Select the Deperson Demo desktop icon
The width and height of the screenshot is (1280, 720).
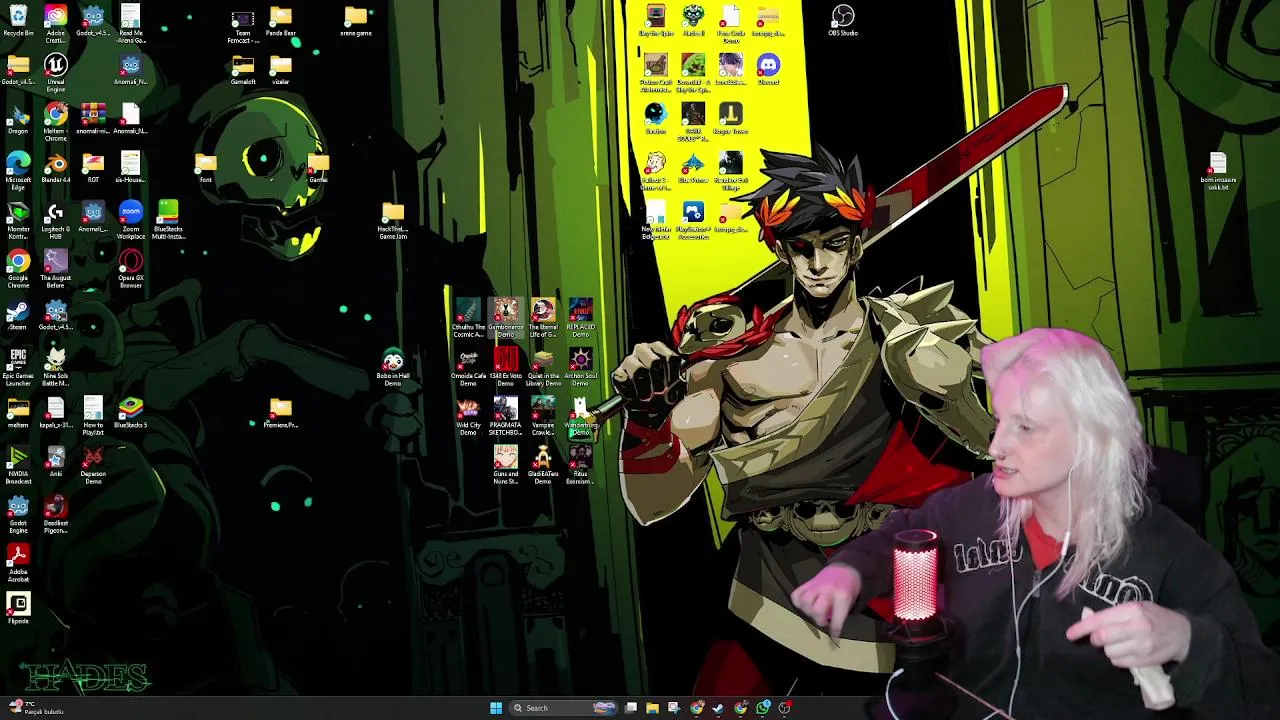click(93, 466)
